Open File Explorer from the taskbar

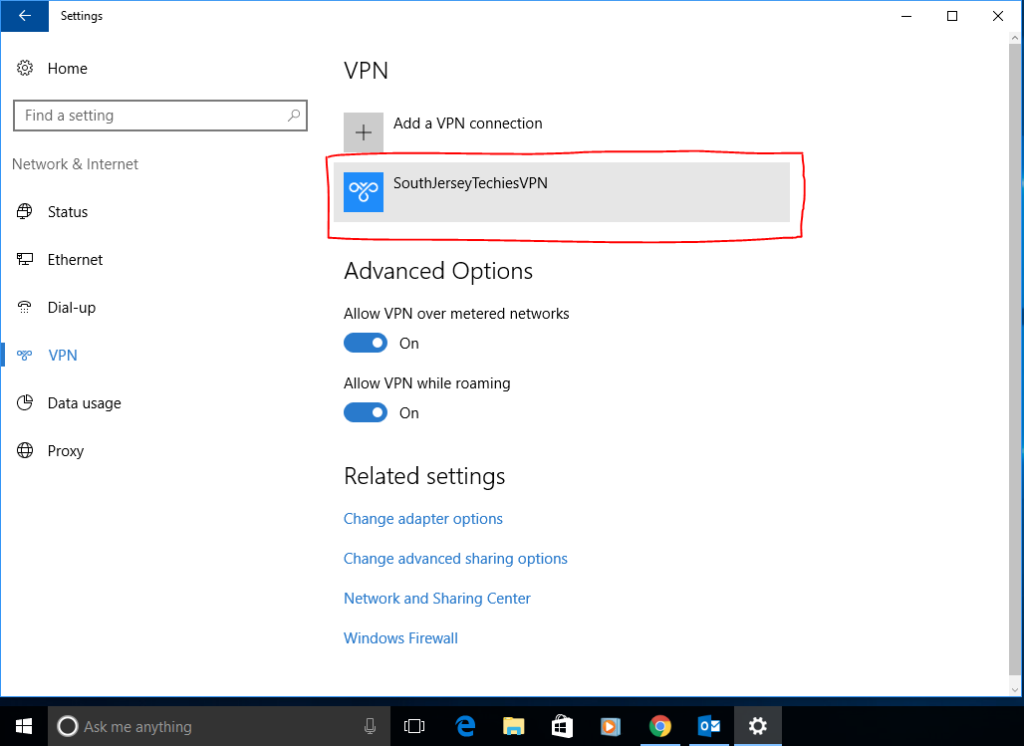tap(513, 726)
